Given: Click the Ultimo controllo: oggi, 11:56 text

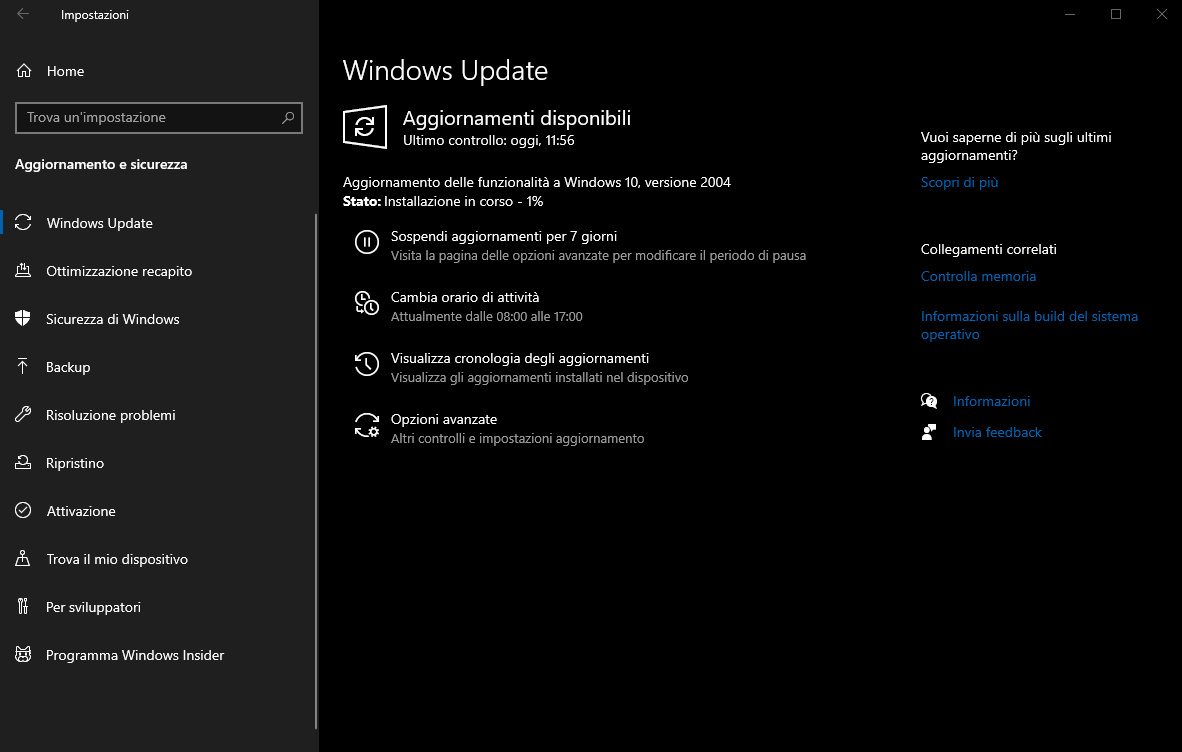Looking at the screenshot, I should [488, 140].
